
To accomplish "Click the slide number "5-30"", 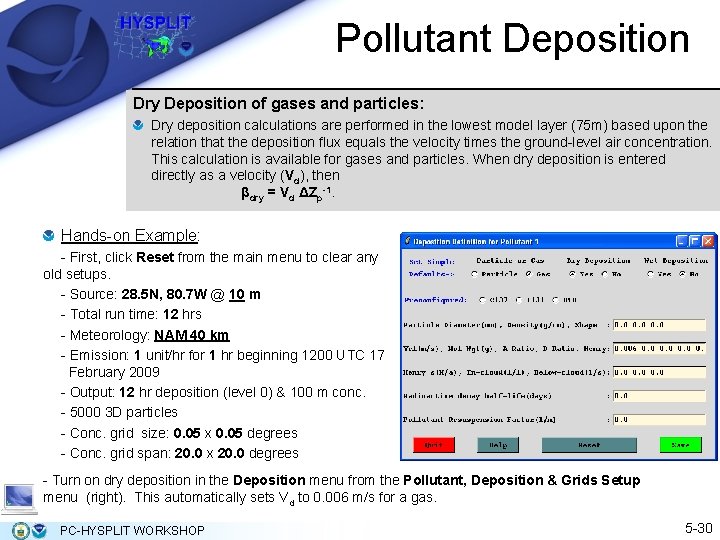I will click(x=699, y=529).
